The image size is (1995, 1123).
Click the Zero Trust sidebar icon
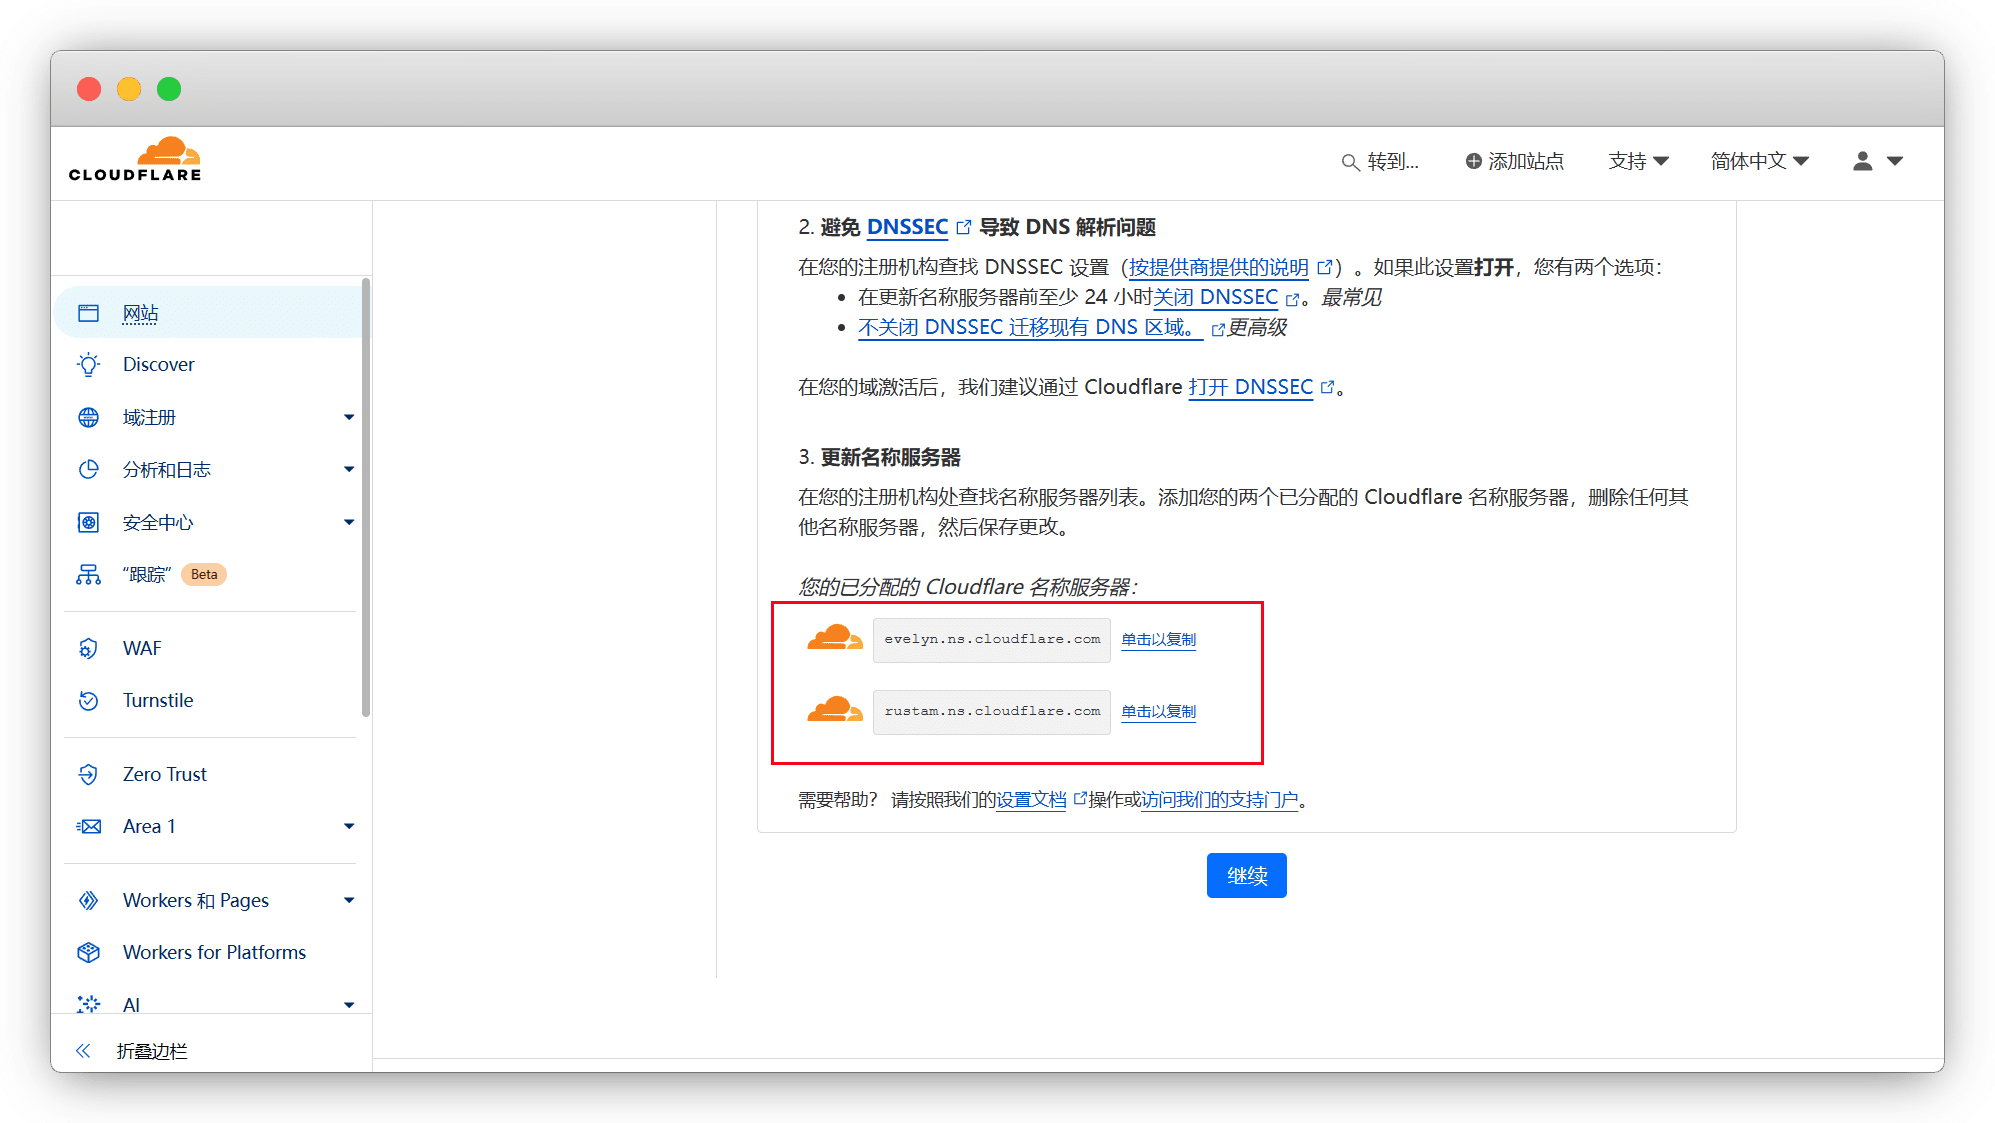tap(89, 775)
